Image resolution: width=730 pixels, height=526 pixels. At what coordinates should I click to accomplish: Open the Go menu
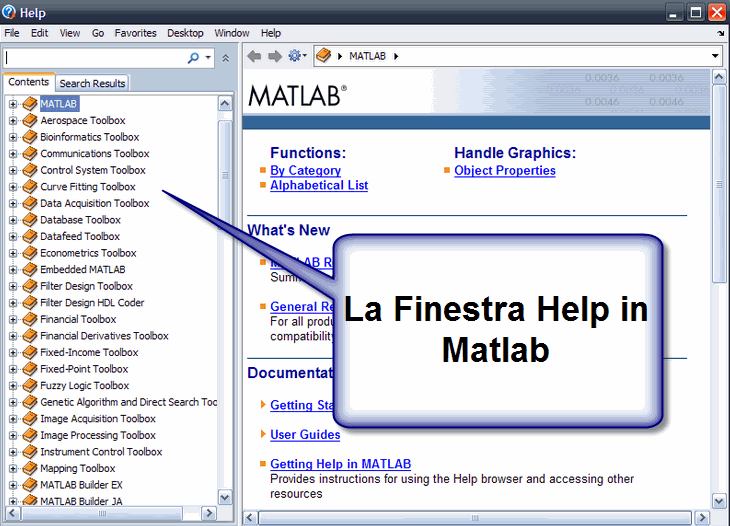pos(98,33)
